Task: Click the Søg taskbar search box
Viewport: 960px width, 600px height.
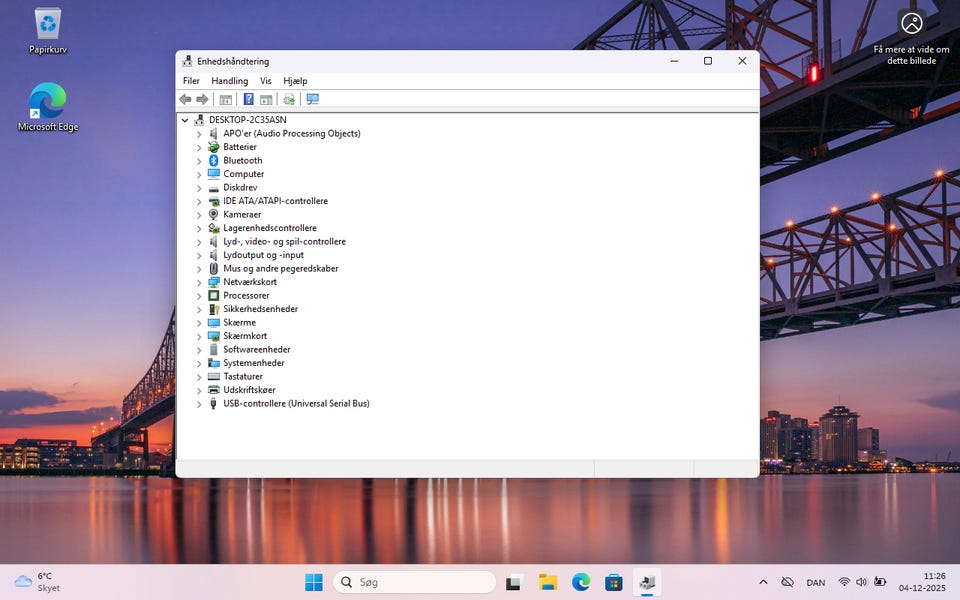Action: [x=414, y=582]
